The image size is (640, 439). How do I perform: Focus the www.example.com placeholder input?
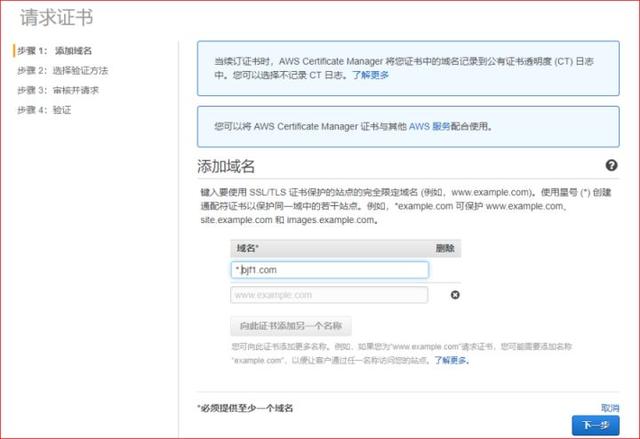[x=329, y=295]
